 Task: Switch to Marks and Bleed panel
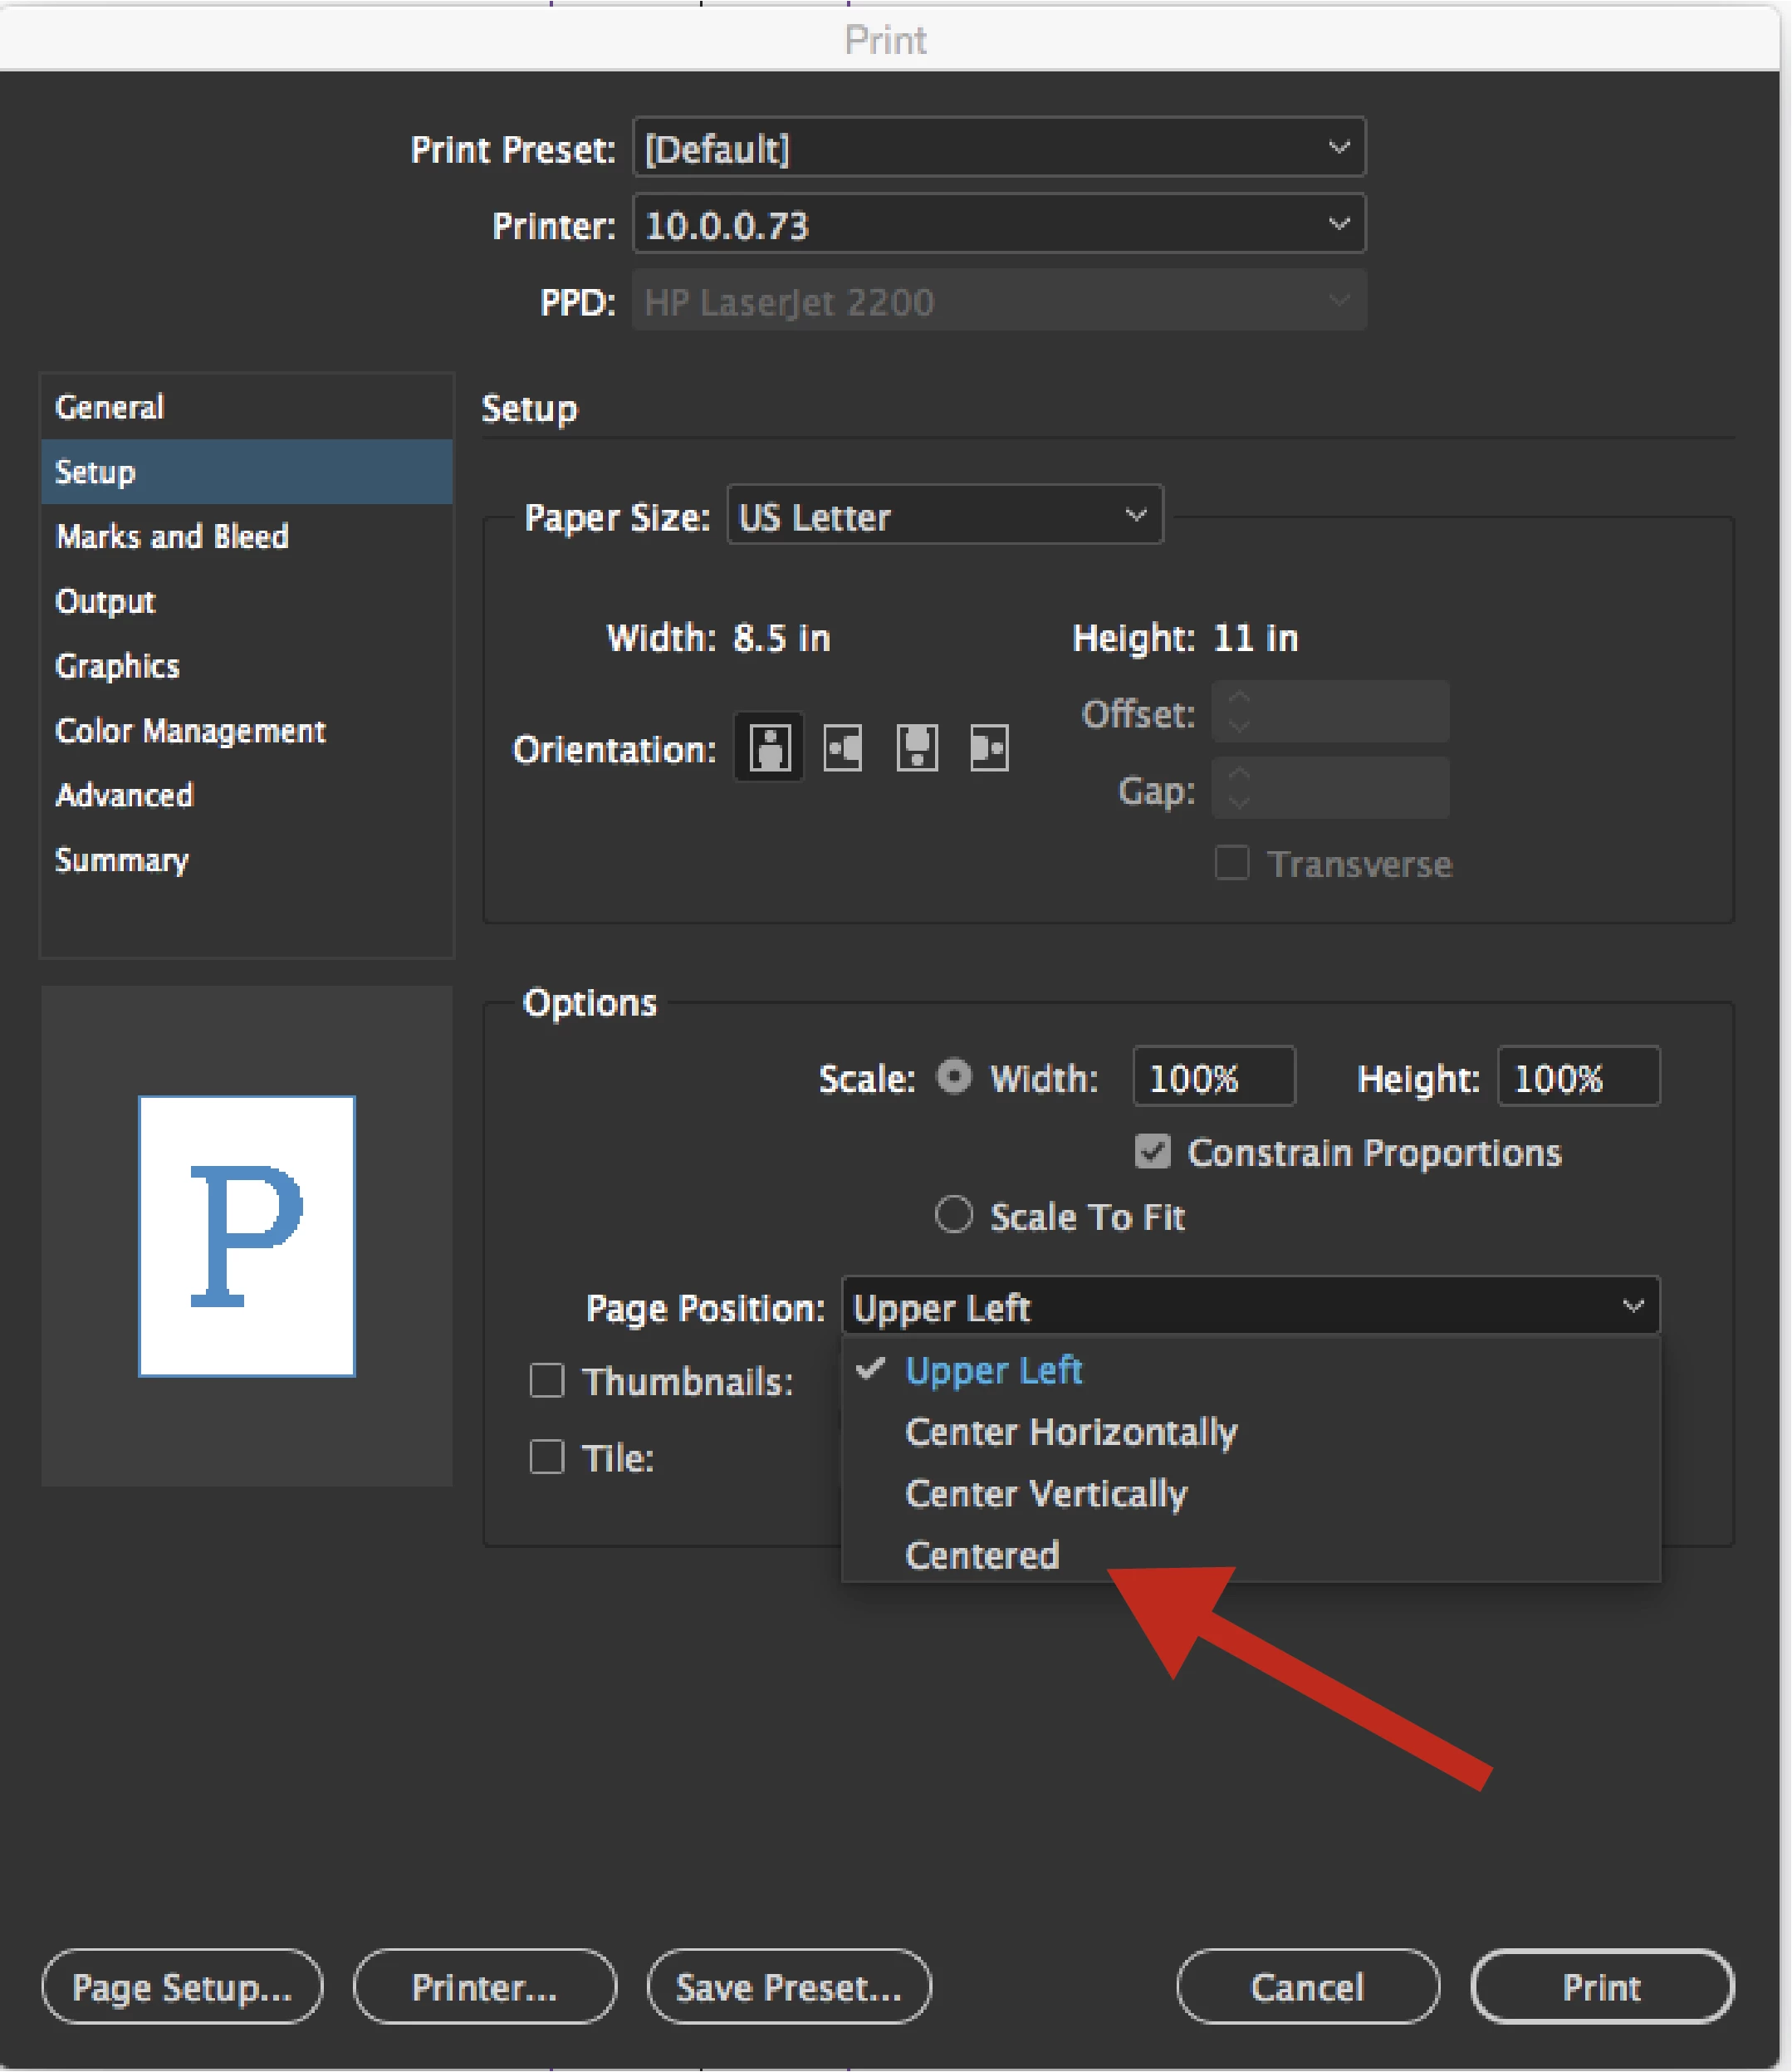point(173,537)
